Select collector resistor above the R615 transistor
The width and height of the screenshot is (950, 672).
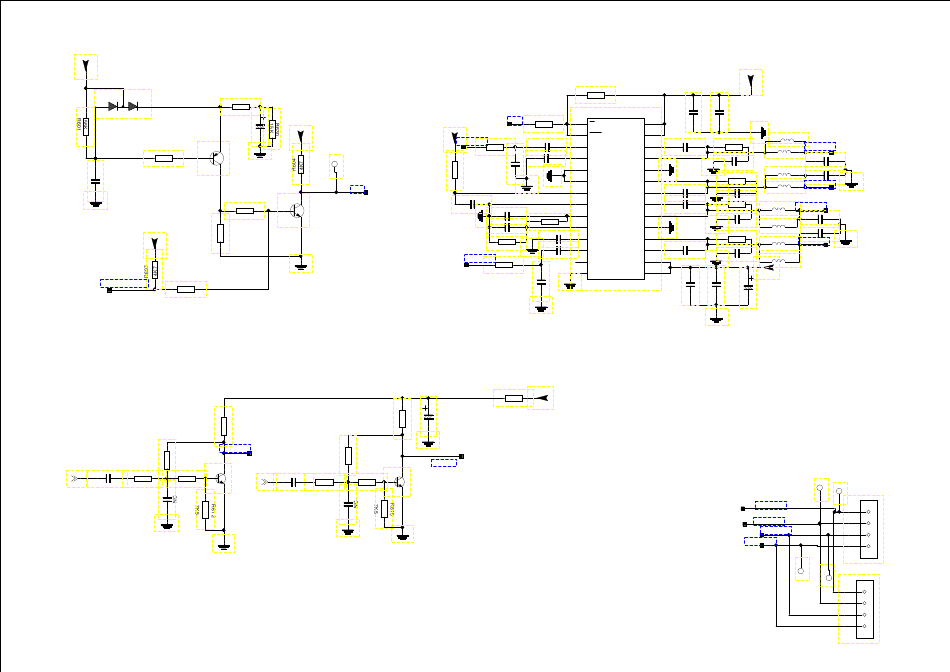coord(402,418)
